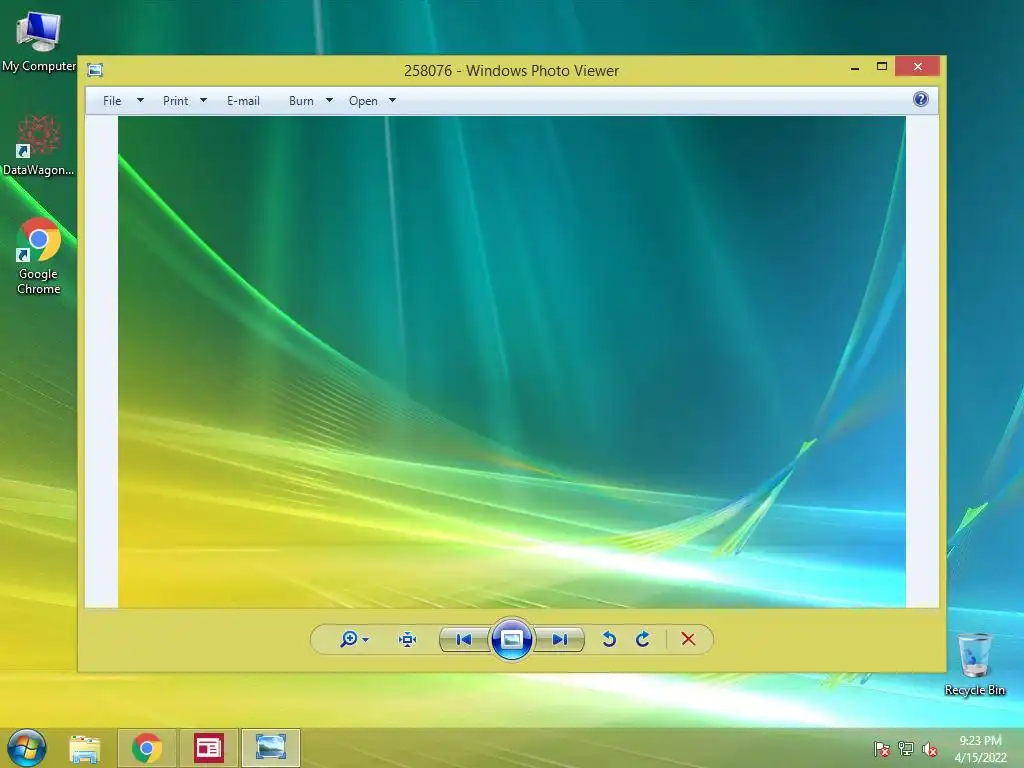Select the Google Chrome desktop shortcut
1024x768 pixels.
click(x=39, y=256)
